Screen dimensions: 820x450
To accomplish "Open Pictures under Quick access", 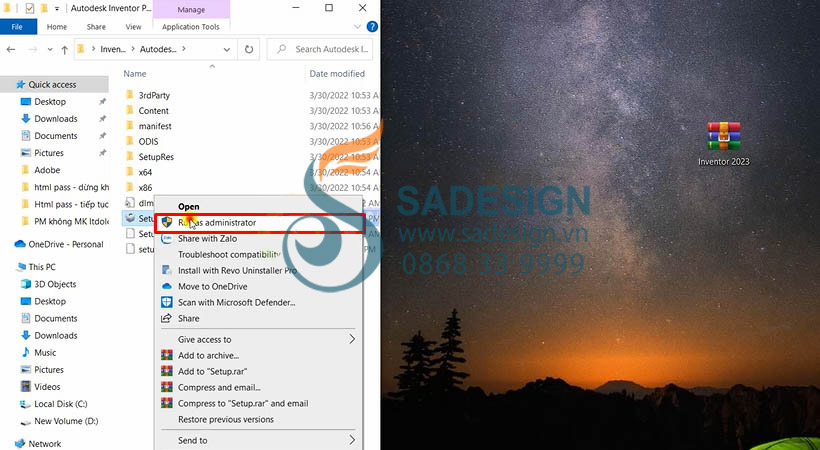I will (49, 153).
